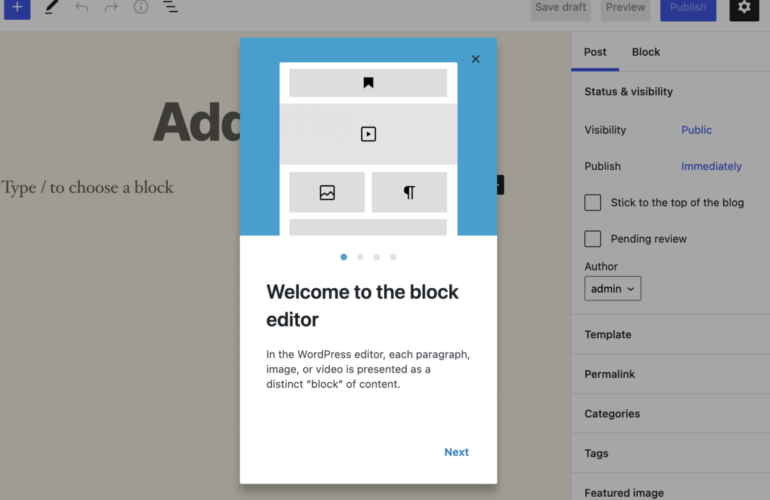Check the Pending review checkbox
Screen dimensions: 770x500
point(592,239)
